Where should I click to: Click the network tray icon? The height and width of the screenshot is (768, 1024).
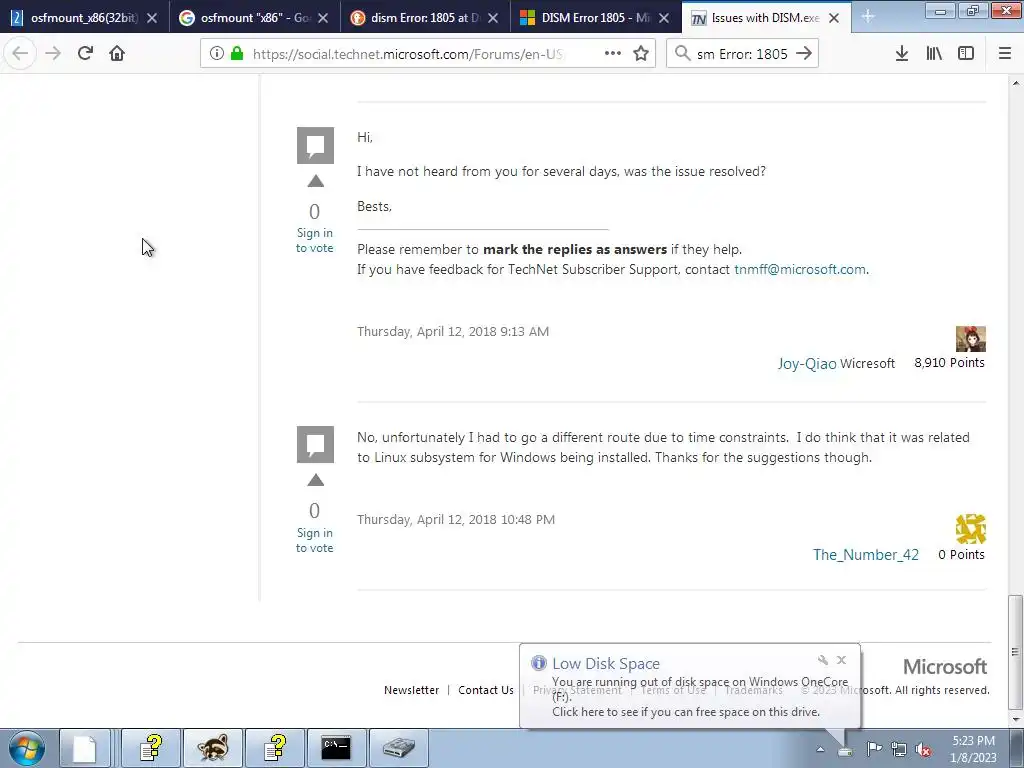pyautogui.click(x=899, y=749)
